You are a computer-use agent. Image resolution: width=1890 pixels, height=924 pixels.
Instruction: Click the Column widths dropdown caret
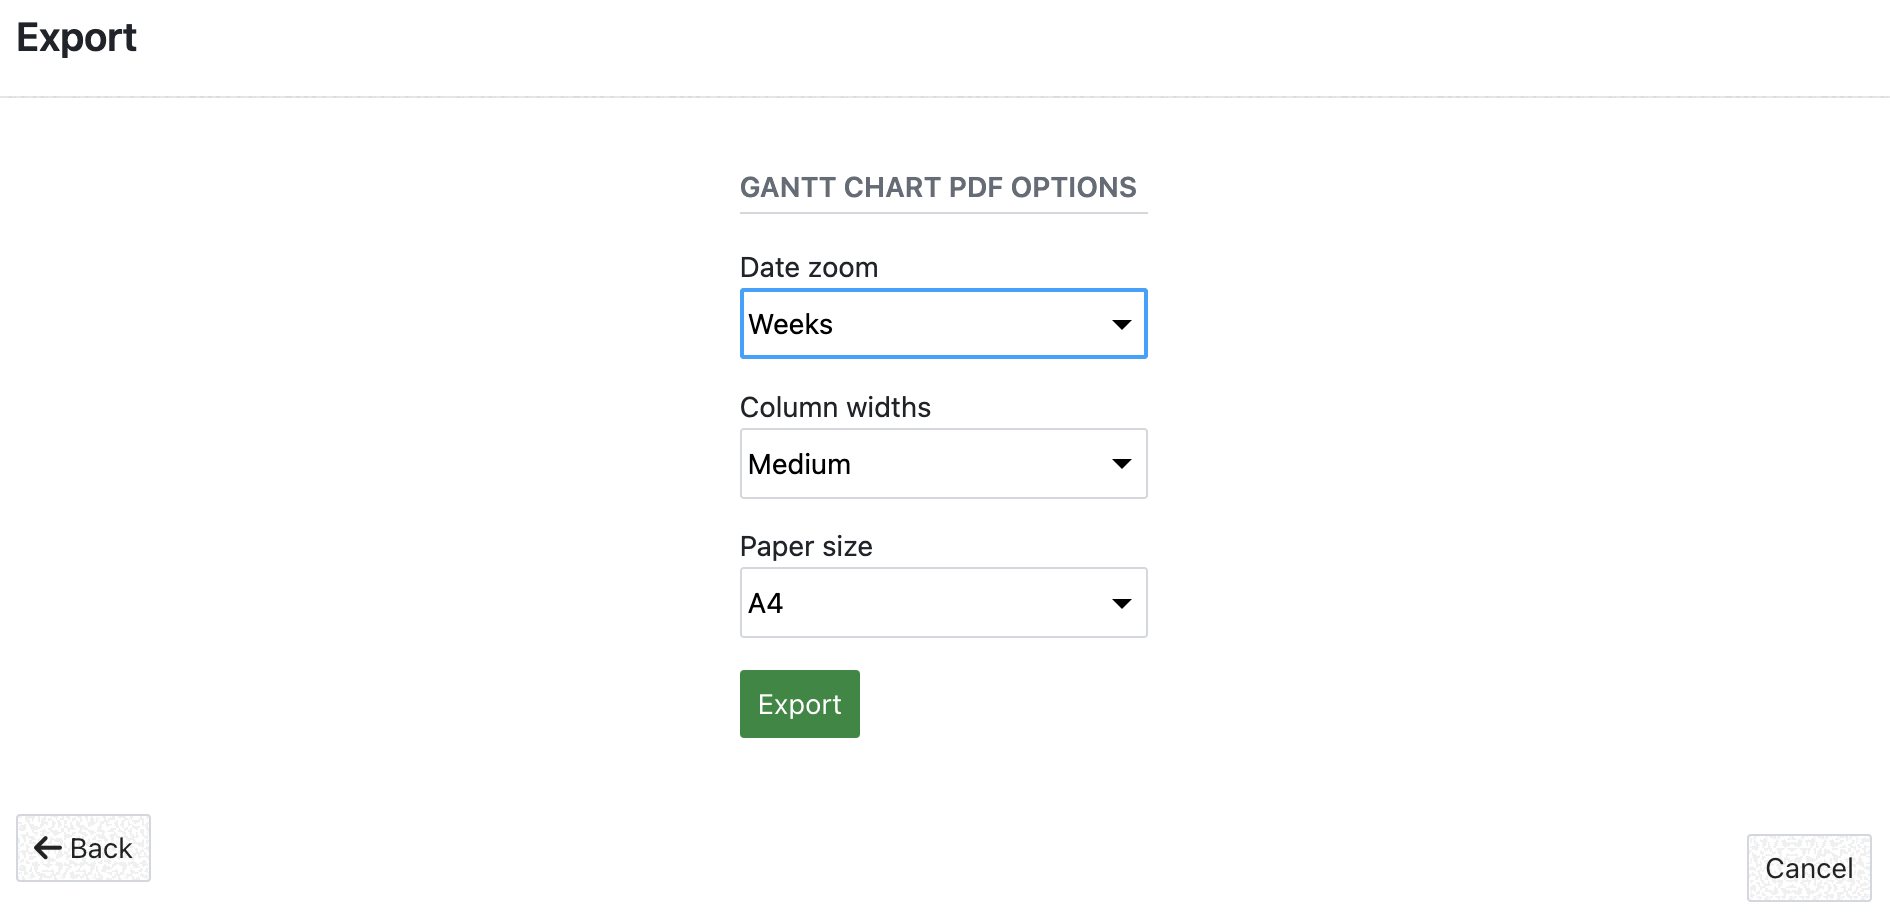[x=1120, y=463]
